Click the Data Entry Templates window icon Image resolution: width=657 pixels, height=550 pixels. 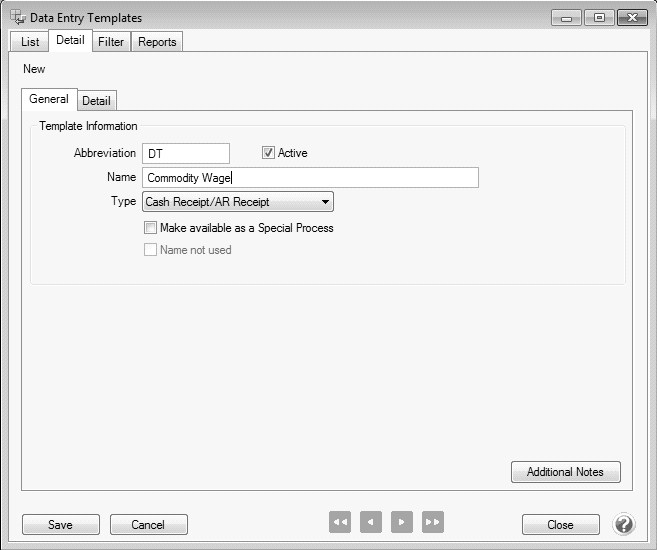[18, 18]
